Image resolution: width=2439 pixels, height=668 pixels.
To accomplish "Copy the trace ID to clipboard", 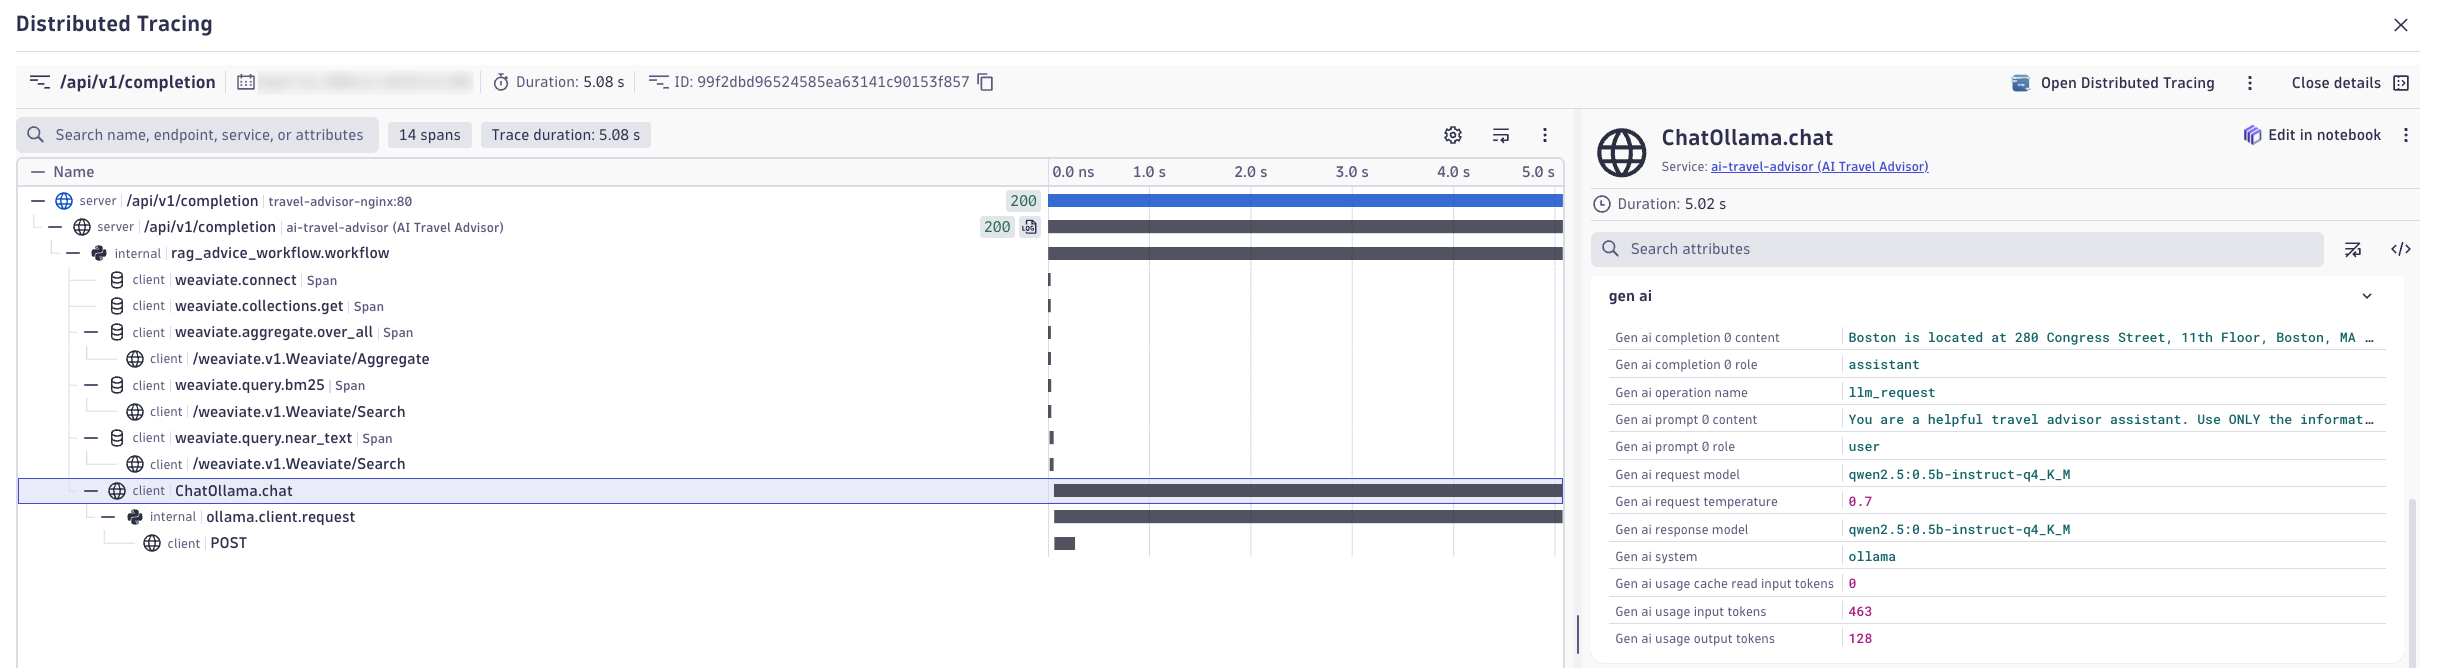I will (985, 82).
